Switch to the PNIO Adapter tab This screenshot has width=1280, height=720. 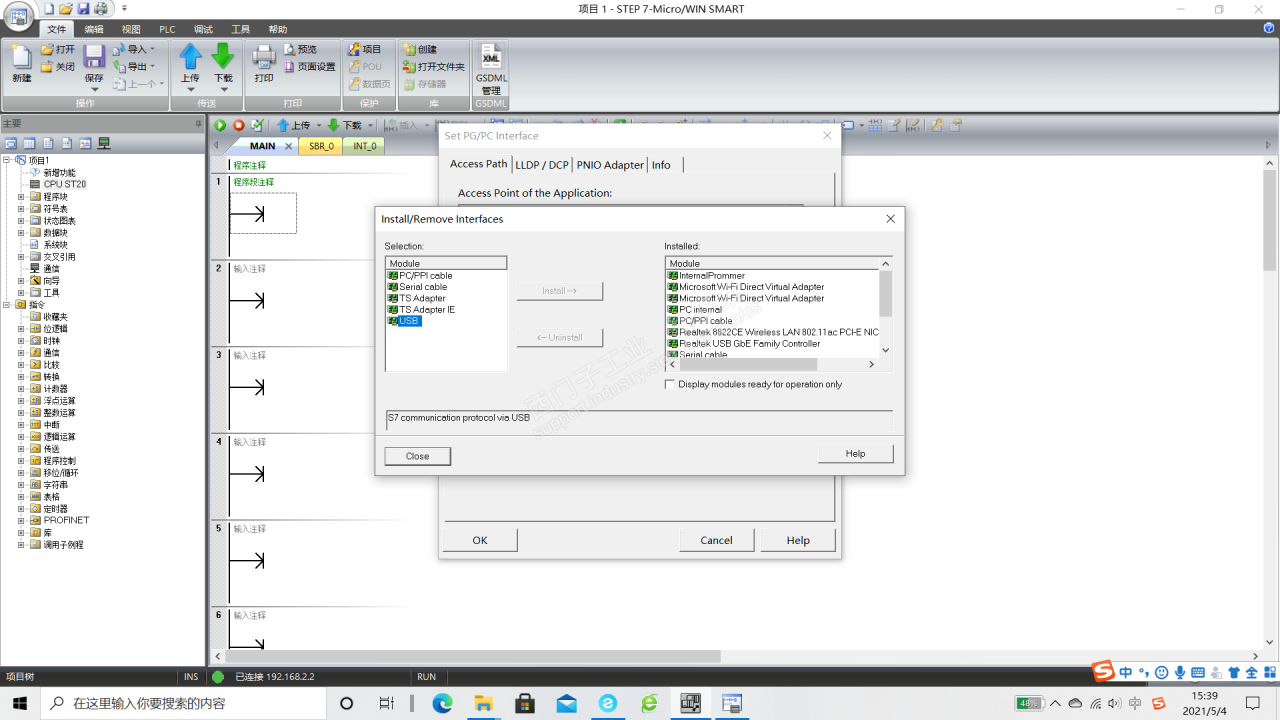[610, 165]
